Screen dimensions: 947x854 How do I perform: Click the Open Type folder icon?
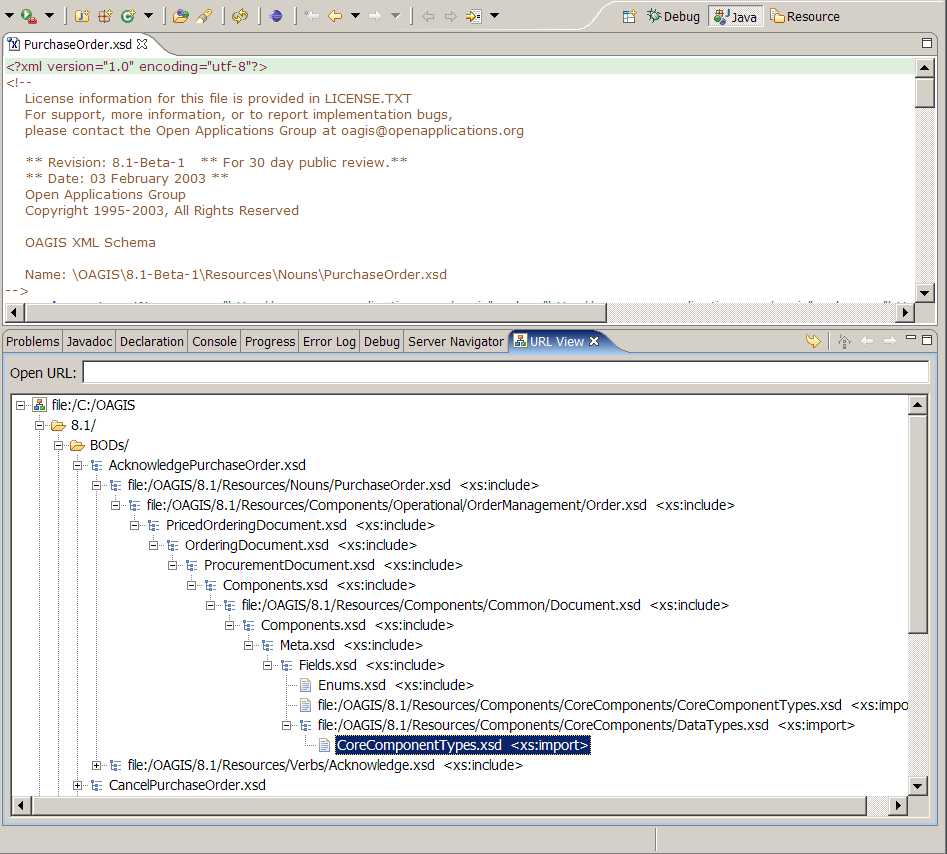pyautogui.click(x=180, y=16)
